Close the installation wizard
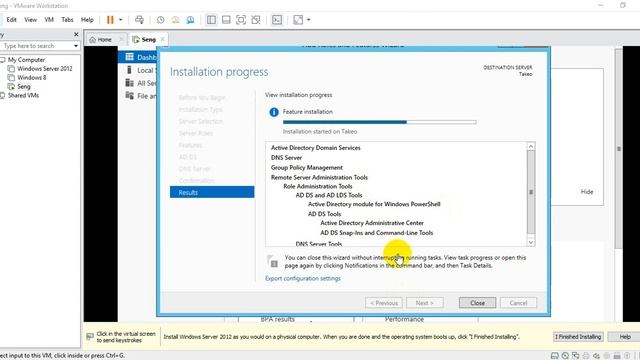Screen dimensions: 640x360 click(x=478, y=303)
